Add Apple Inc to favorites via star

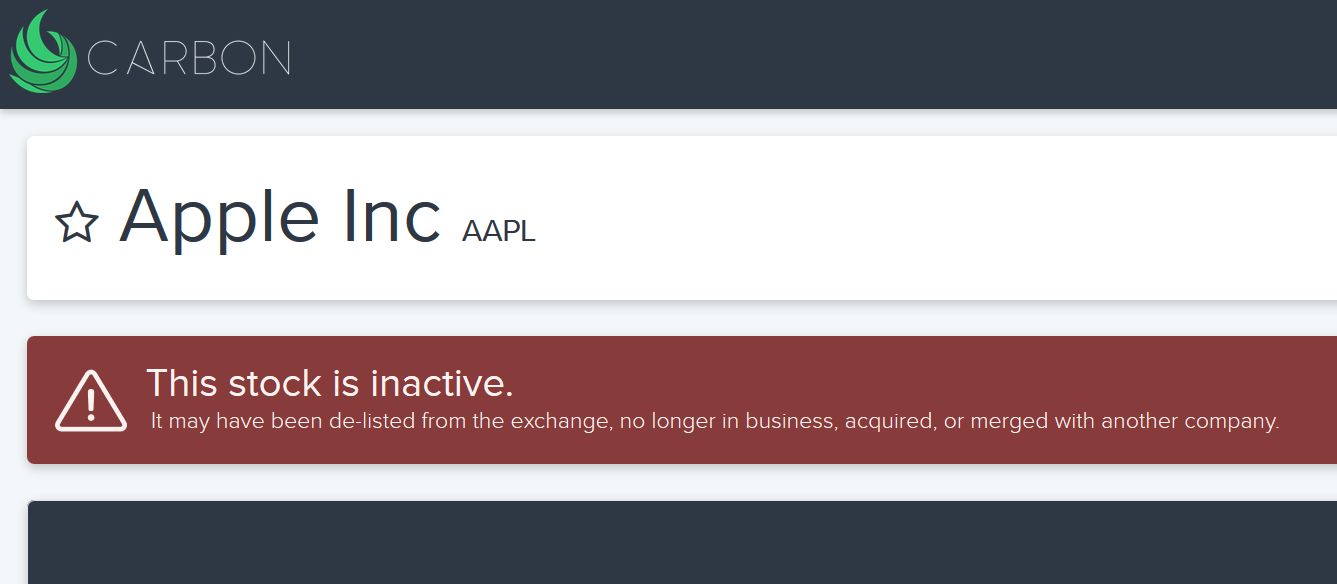click(77, 222)
